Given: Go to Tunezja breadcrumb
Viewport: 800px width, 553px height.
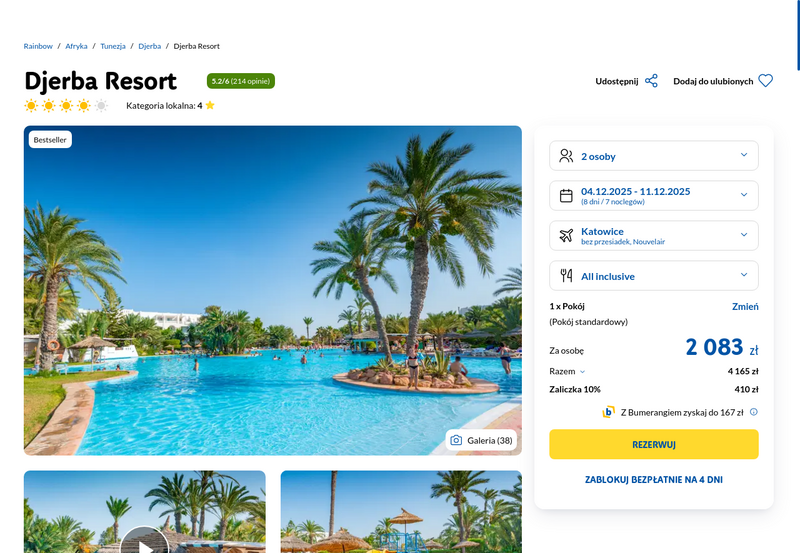Looking at the screenshot, I should [113, 46].
